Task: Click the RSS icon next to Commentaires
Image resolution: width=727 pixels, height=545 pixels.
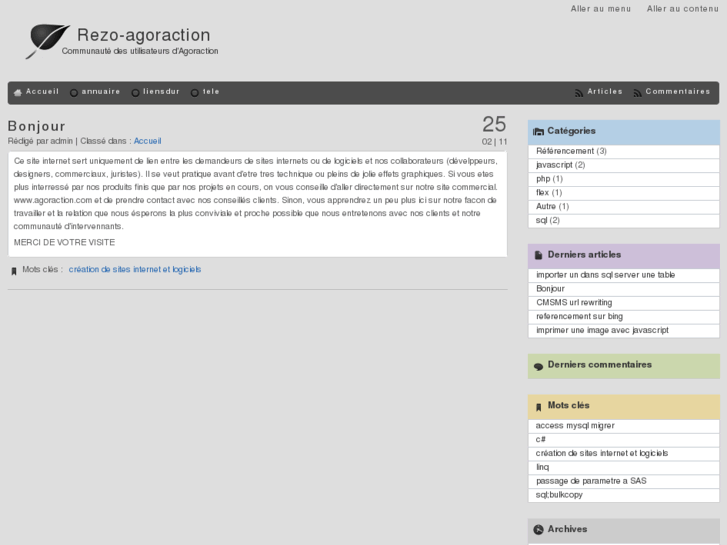Action: coord(638,93)
